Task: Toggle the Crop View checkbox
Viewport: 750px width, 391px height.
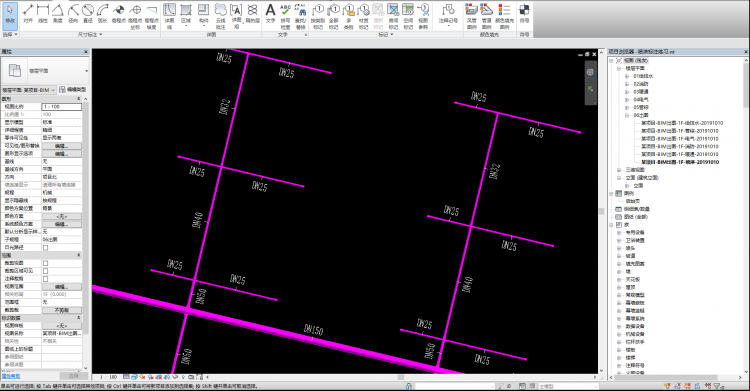Action: 45,263
